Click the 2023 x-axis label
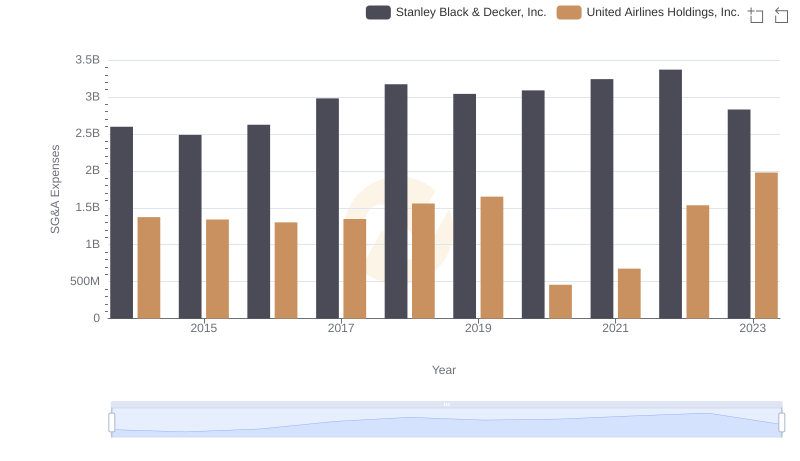 [753, 328]
